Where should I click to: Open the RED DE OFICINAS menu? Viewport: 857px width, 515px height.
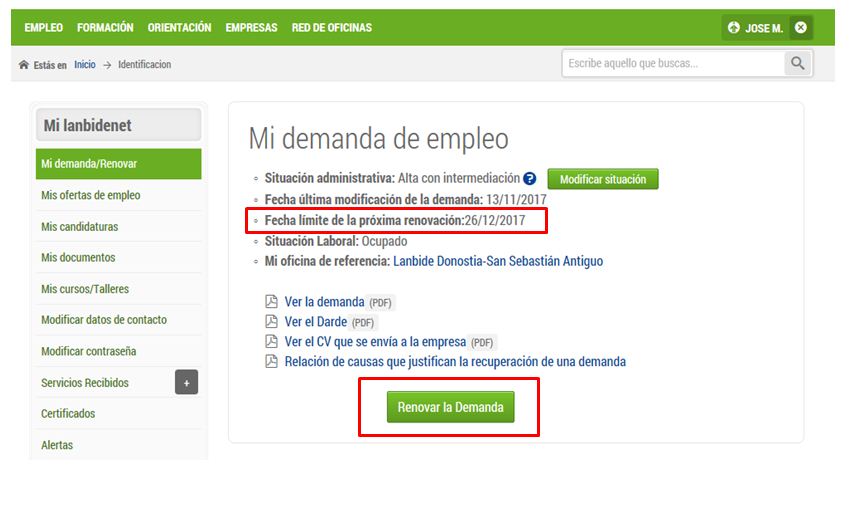click(x=331, y=28)
